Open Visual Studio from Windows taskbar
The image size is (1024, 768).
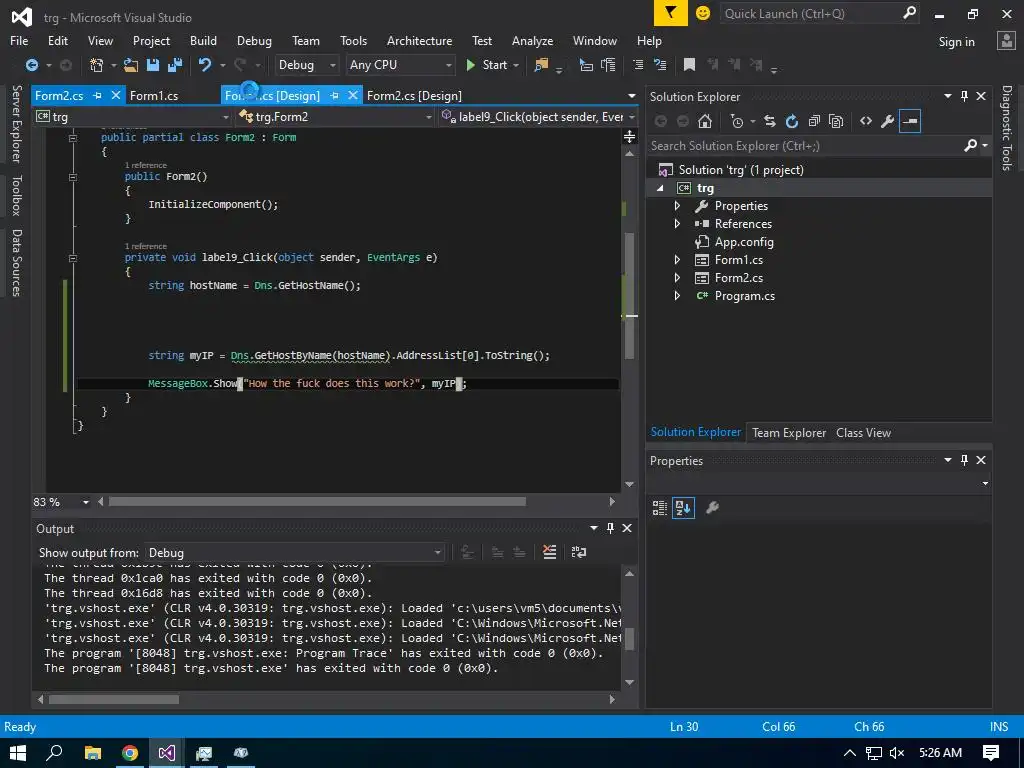click(167, 753)
